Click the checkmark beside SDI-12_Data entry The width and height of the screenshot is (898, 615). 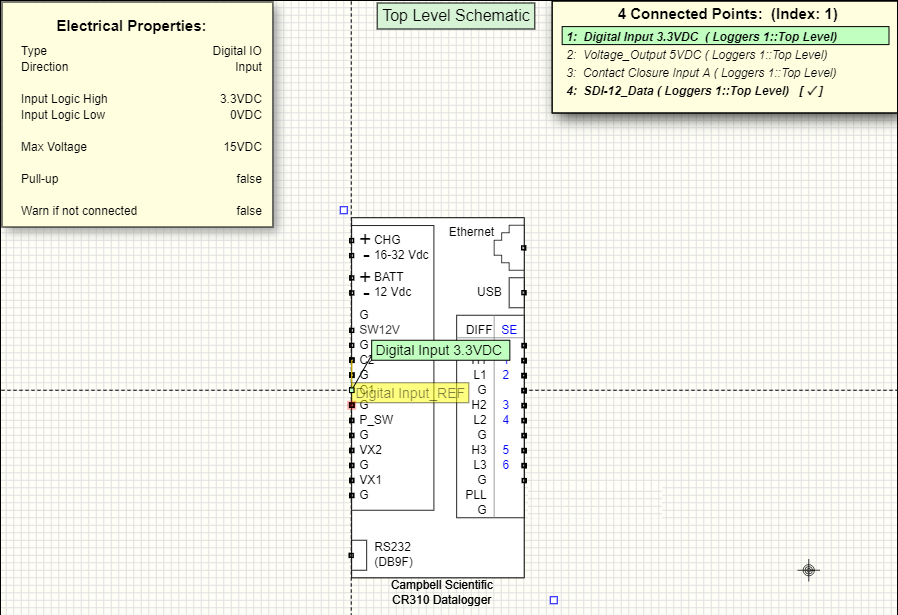point(813,91)
